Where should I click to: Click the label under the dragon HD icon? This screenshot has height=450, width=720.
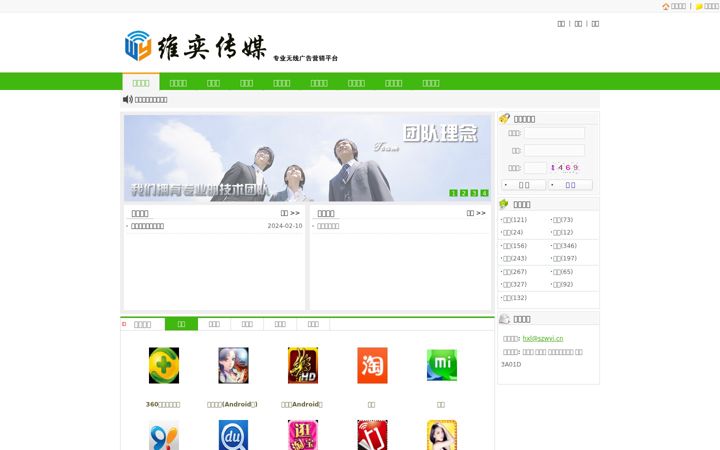(302, 404)
